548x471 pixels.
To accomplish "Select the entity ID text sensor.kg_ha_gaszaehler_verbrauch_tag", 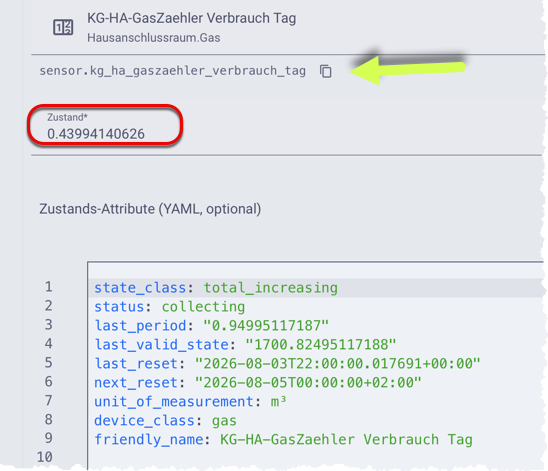I will [172, 71].
